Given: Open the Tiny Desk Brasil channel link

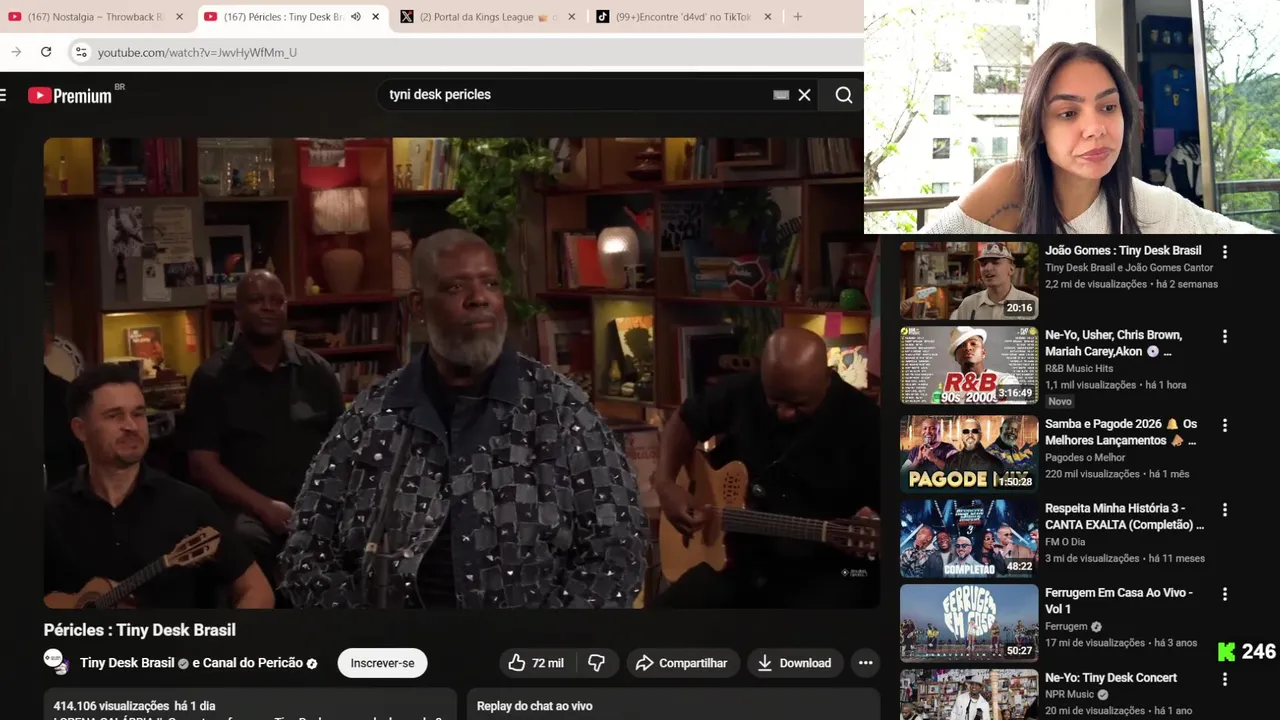Looking at the screenshot, I should pyautogui.click(x=127, y=663).
